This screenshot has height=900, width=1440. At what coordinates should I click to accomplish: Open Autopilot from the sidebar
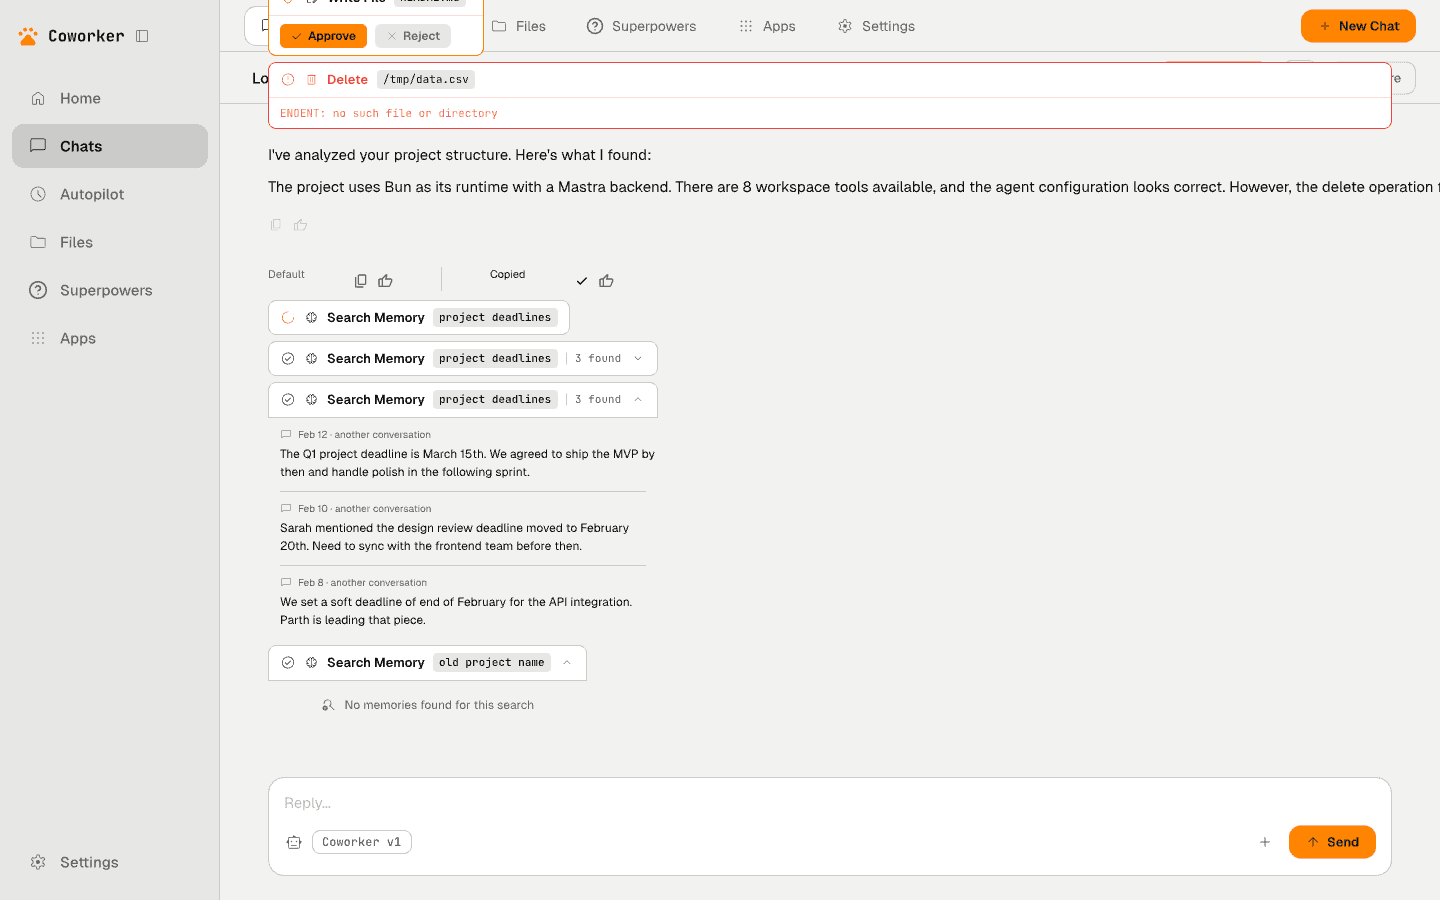point(92,194)
